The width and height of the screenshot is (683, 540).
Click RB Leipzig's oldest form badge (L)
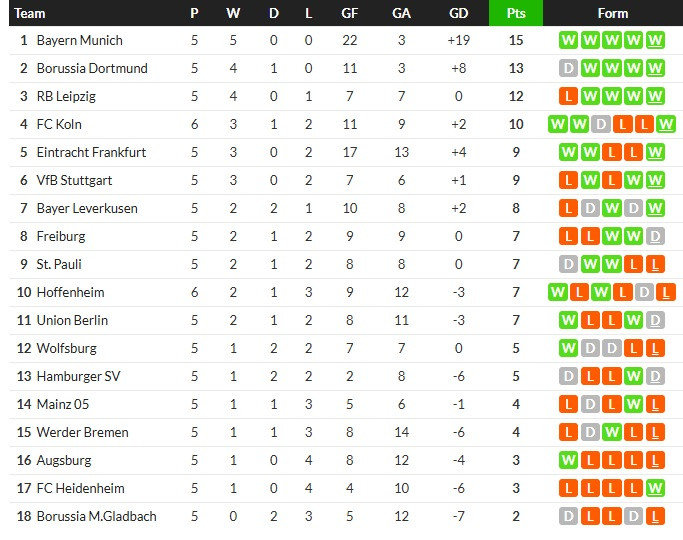(x=569, y=96)
